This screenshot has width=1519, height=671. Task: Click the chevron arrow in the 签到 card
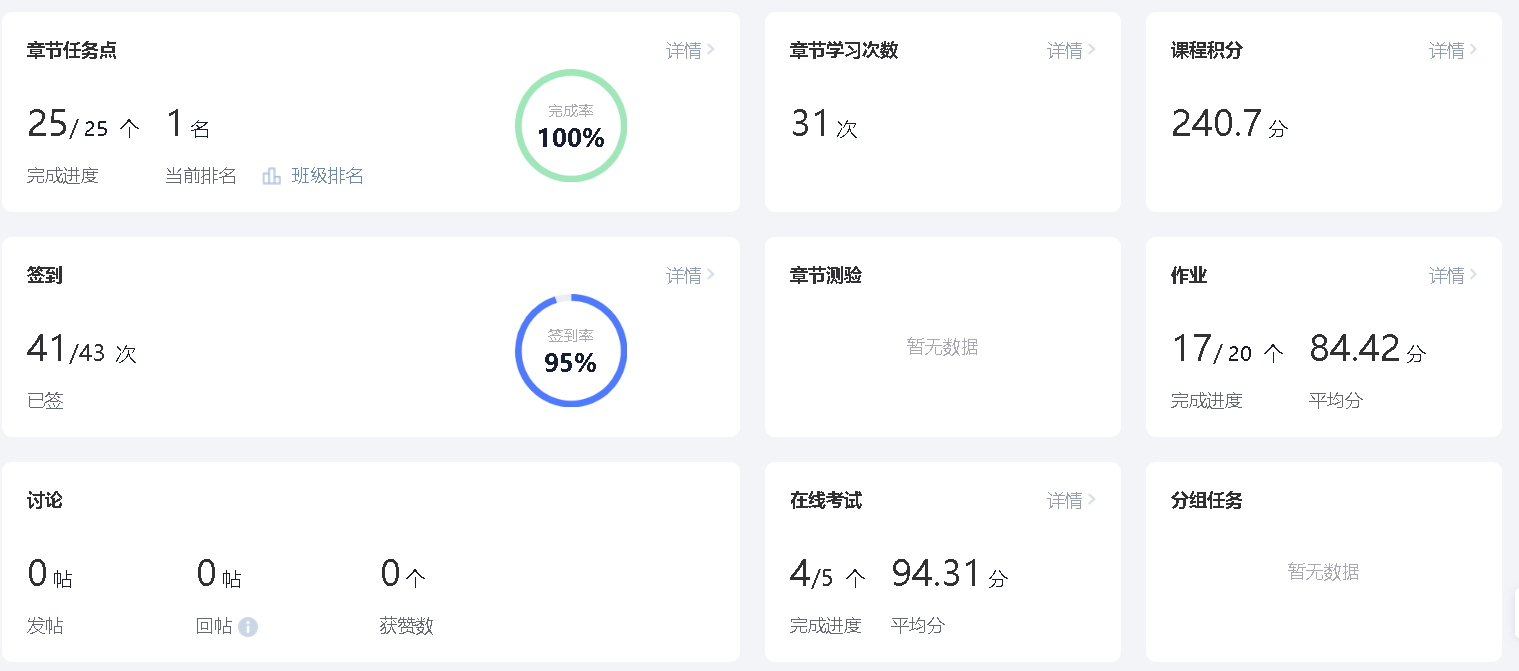[711, 275]
